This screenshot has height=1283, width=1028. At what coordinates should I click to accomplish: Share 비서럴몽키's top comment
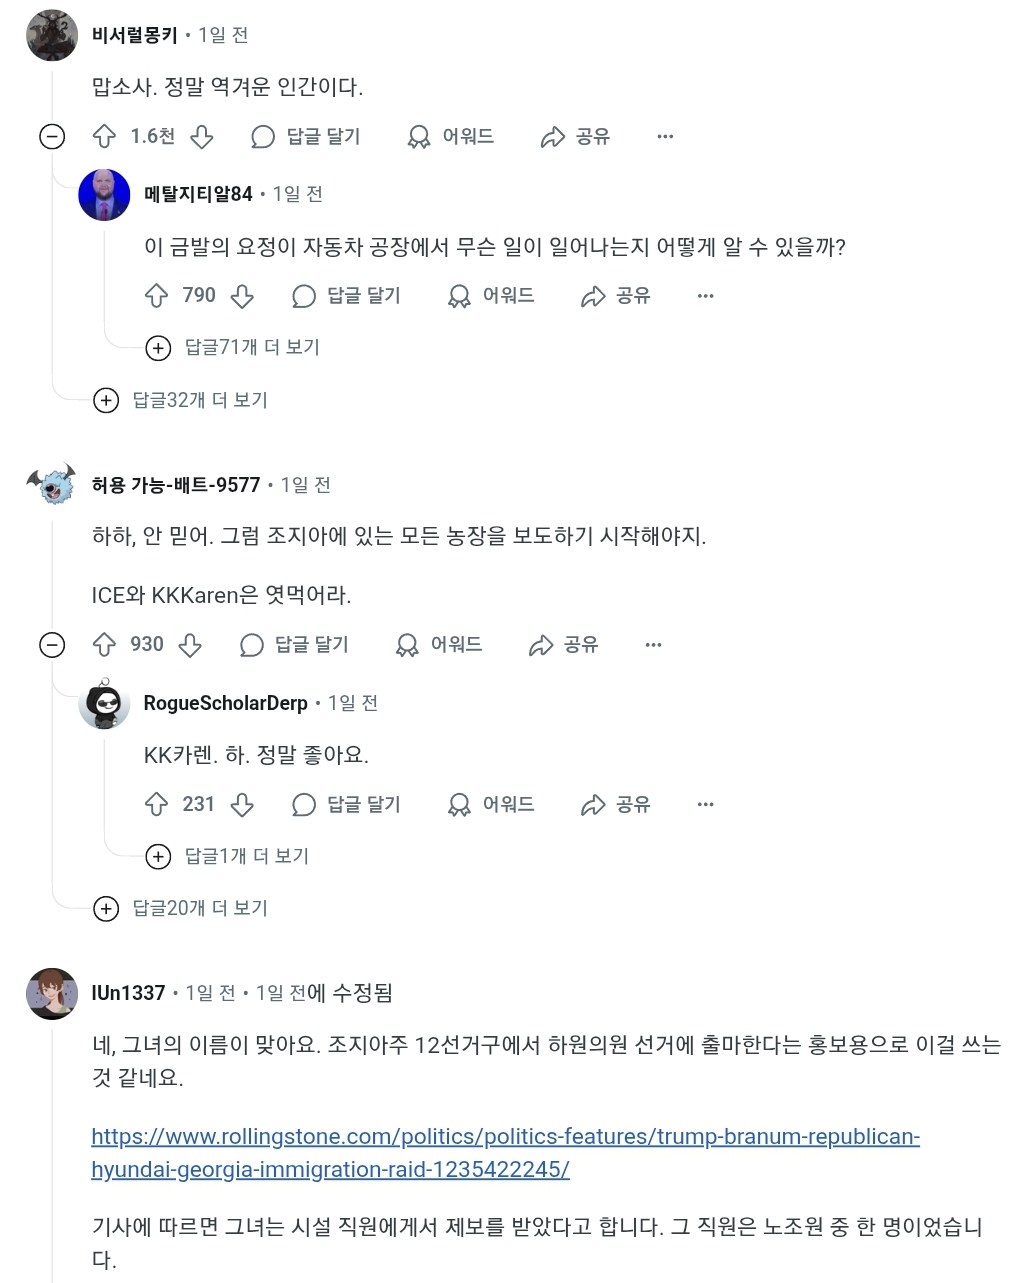(574, 137)
